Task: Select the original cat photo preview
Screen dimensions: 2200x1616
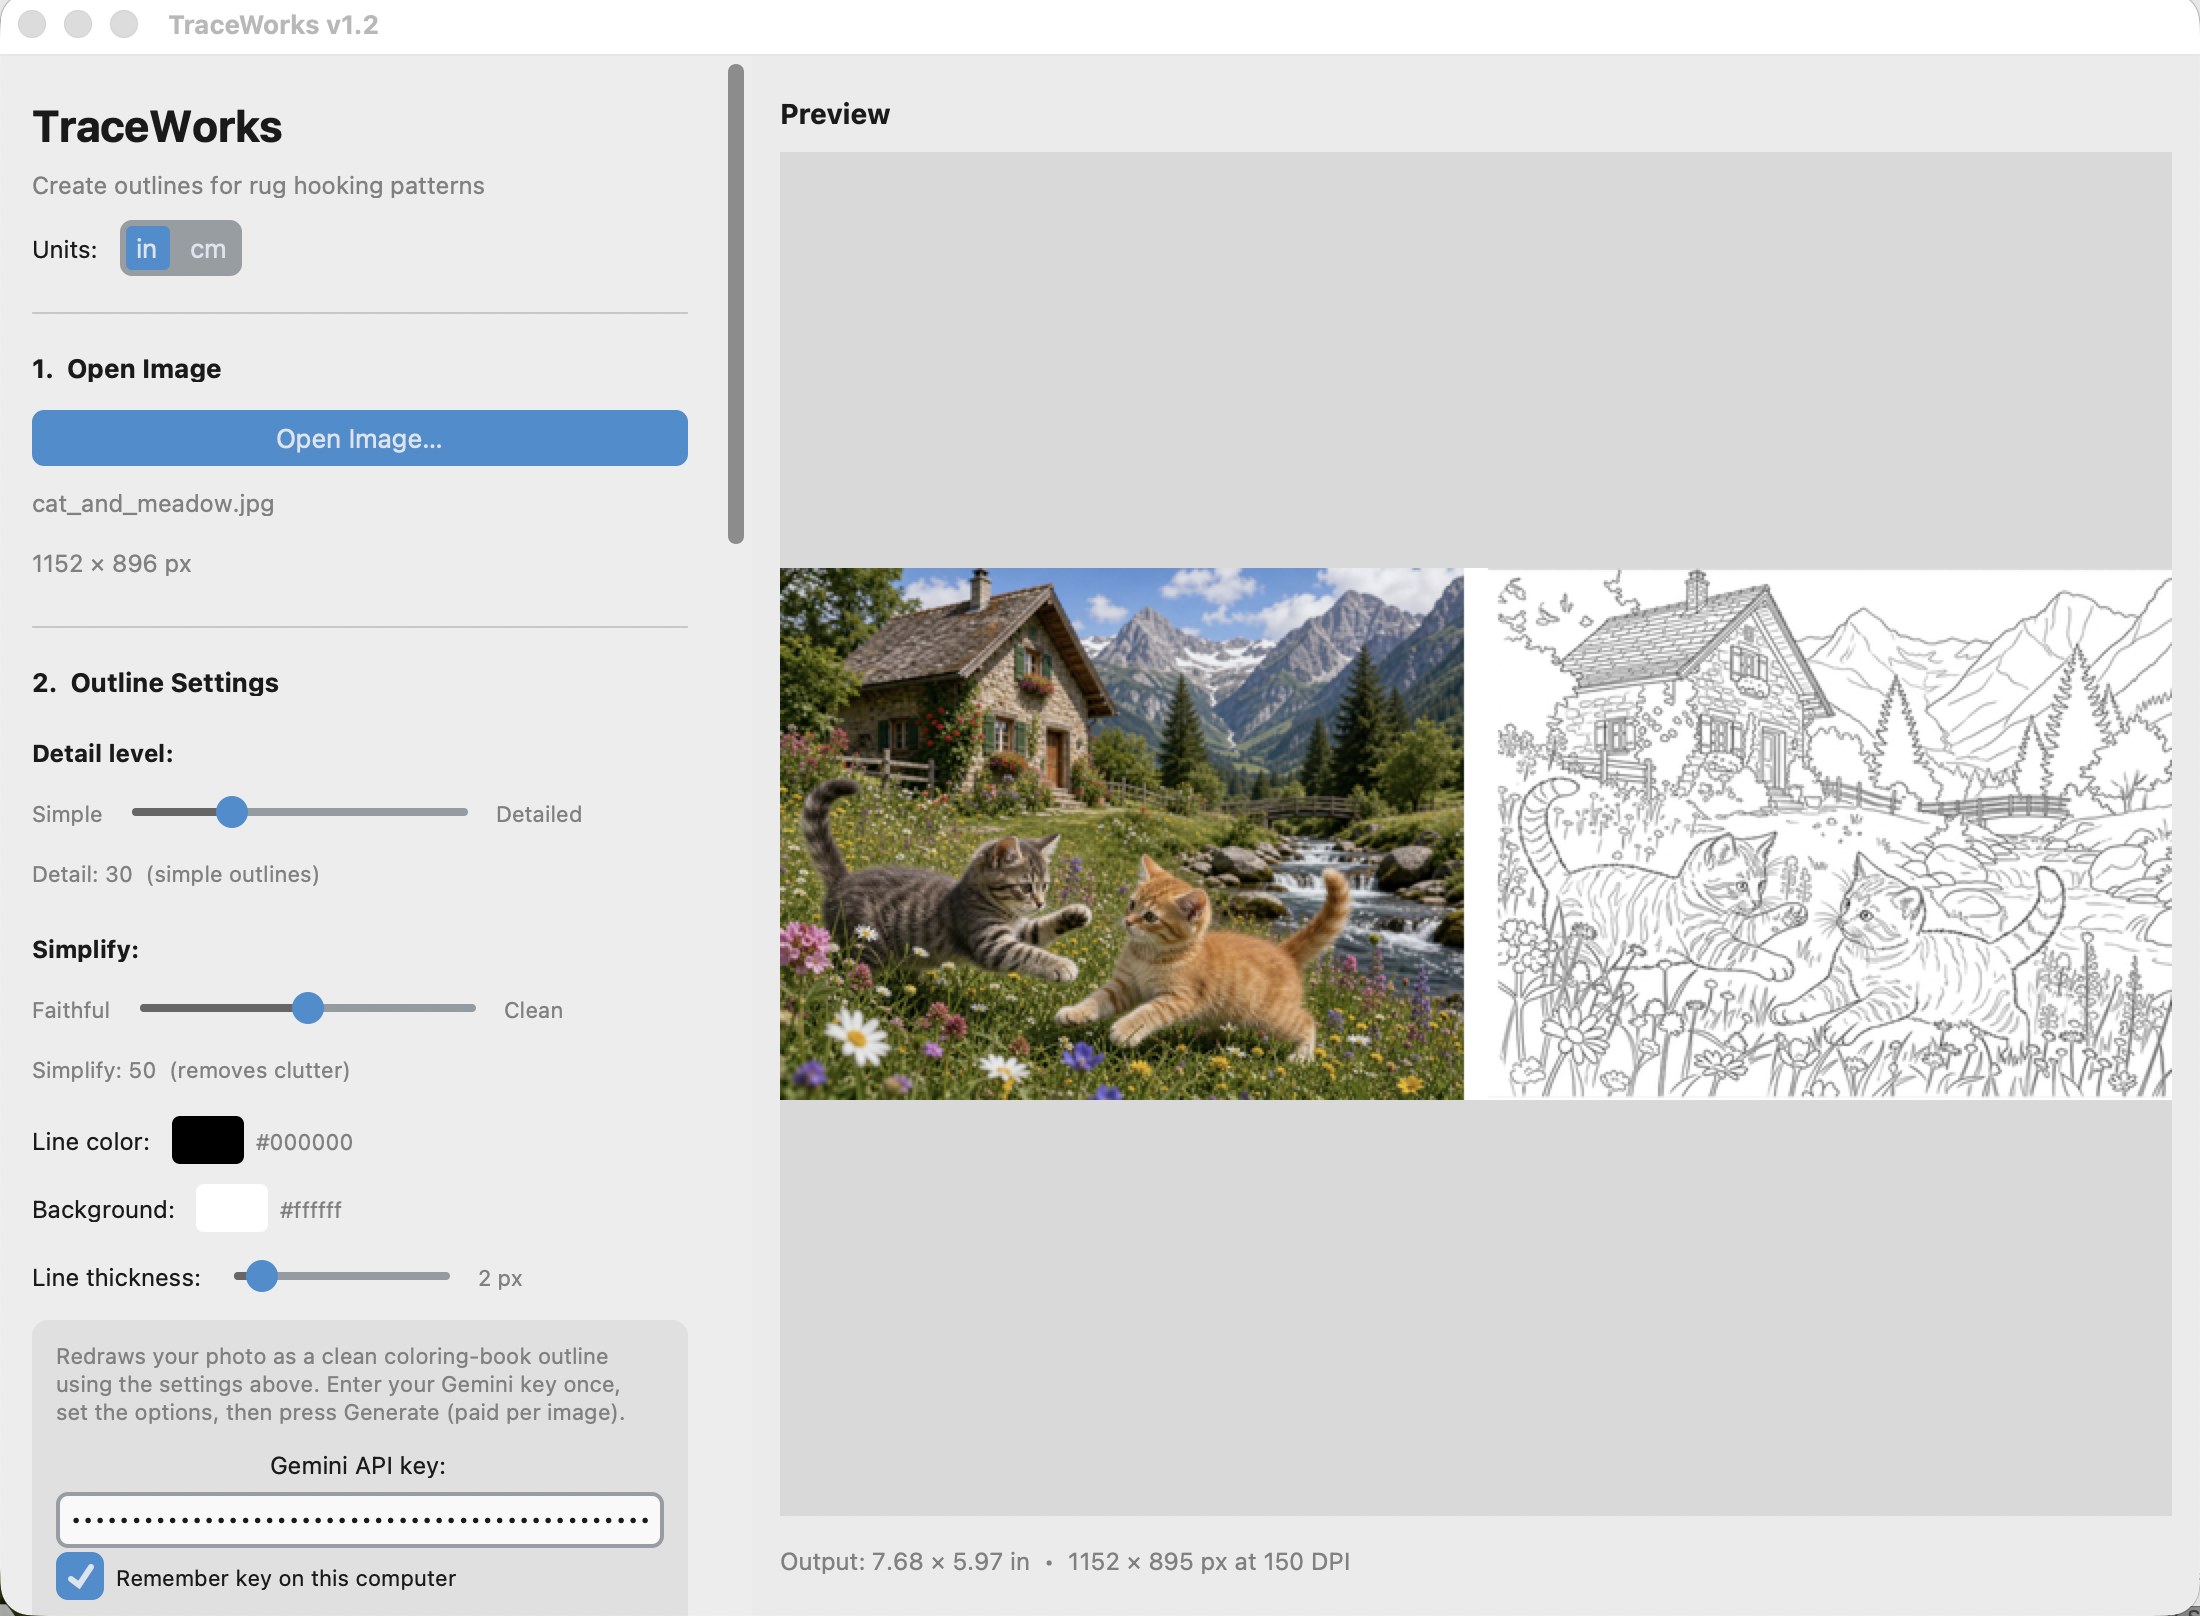Action: coord(1121,834)
